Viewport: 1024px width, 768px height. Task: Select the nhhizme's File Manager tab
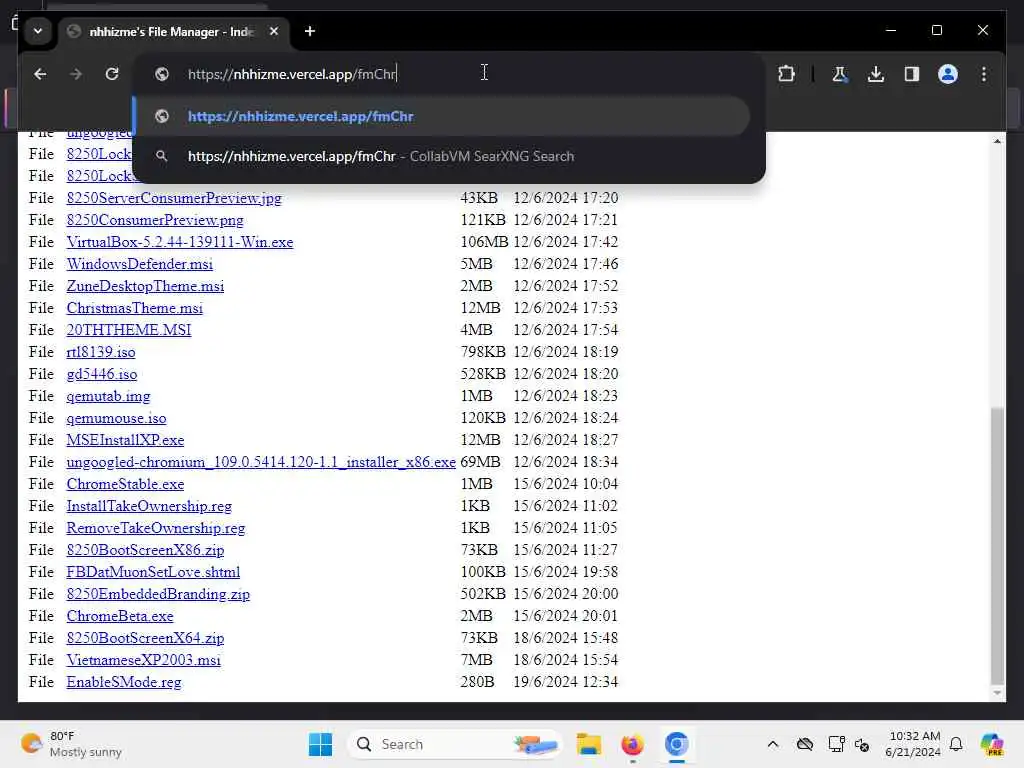tap(171, 31)
